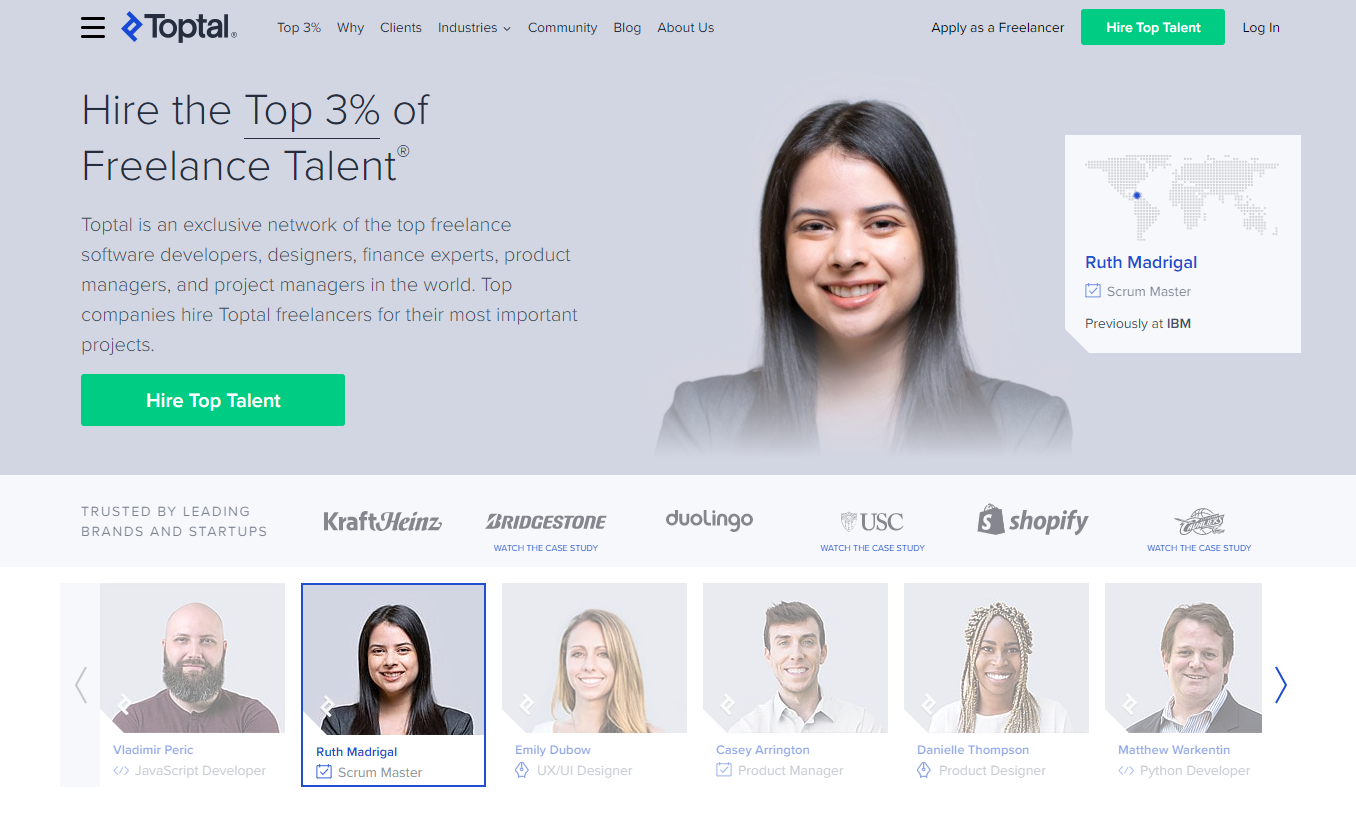Go to the Community nav item
Viewport: 1356px width, 822px height.
(563, 28)
